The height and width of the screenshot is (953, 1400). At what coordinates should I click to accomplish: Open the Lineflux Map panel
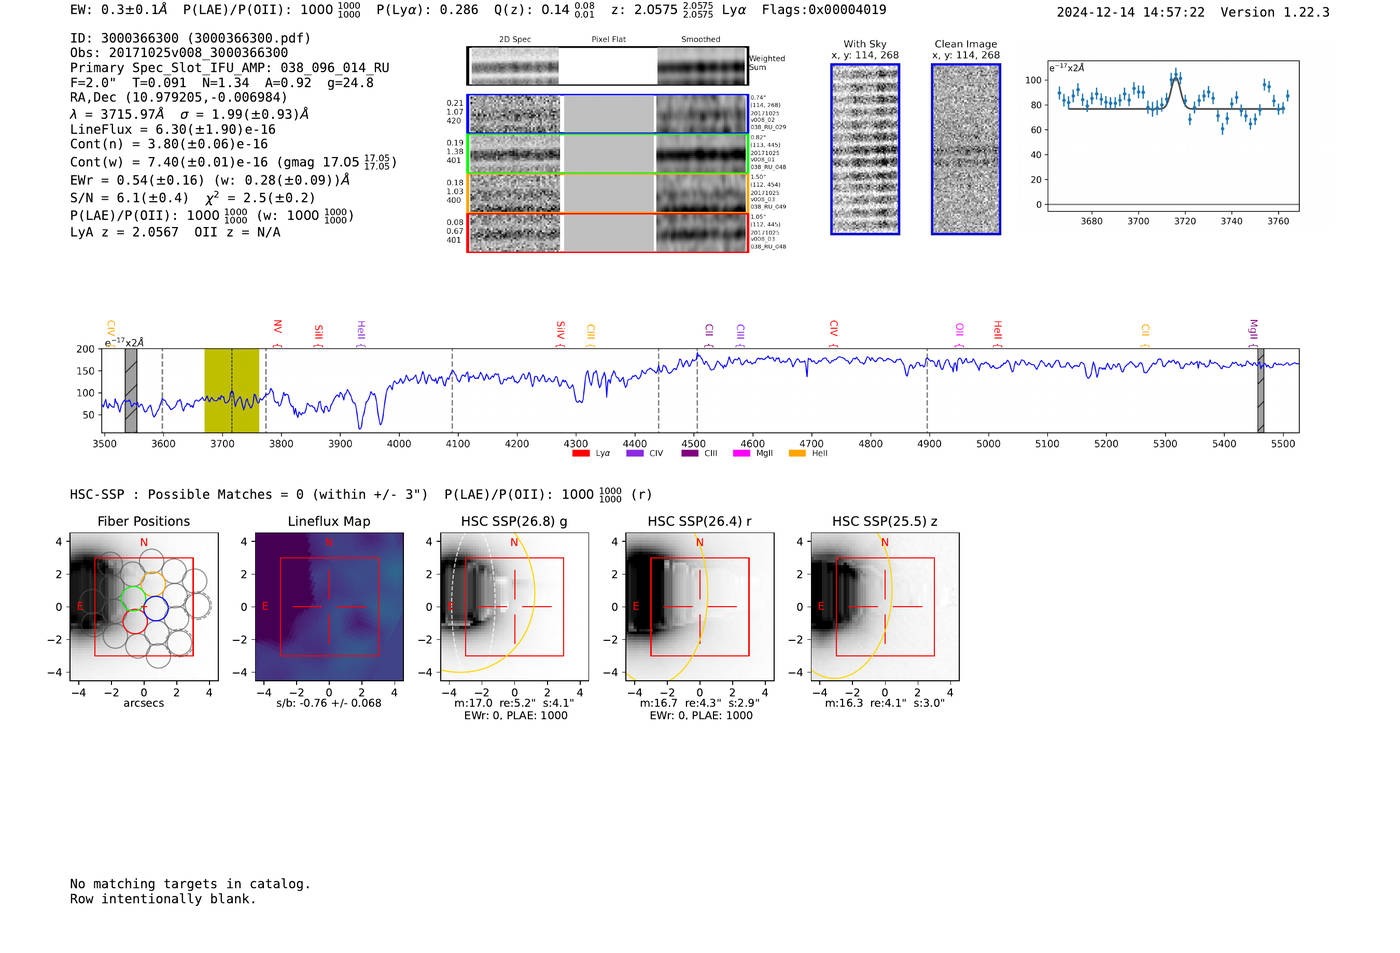coord(329,607)
